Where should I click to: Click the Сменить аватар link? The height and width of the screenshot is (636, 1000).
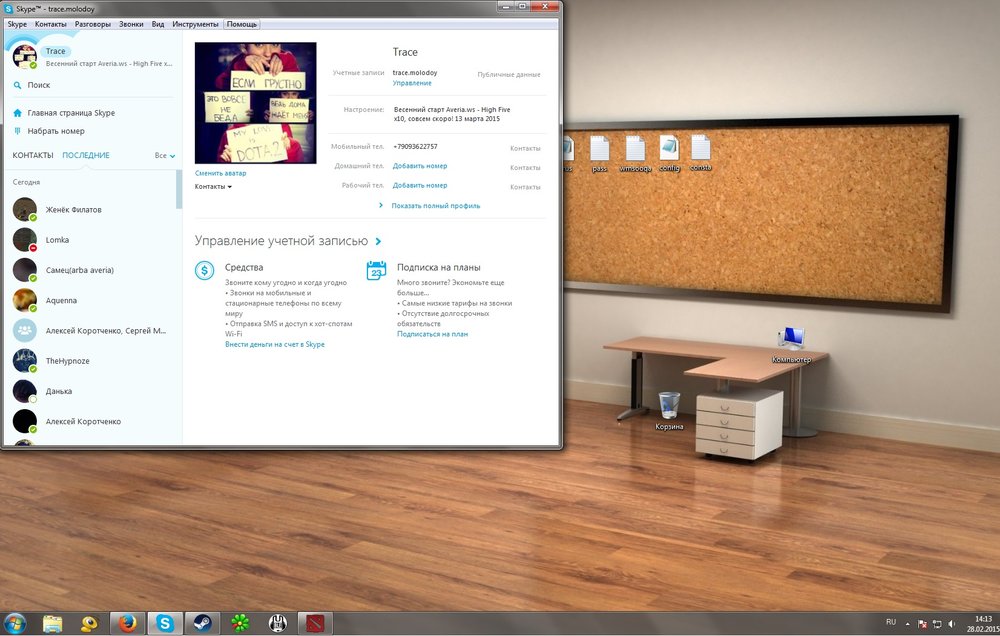(220, 174)
